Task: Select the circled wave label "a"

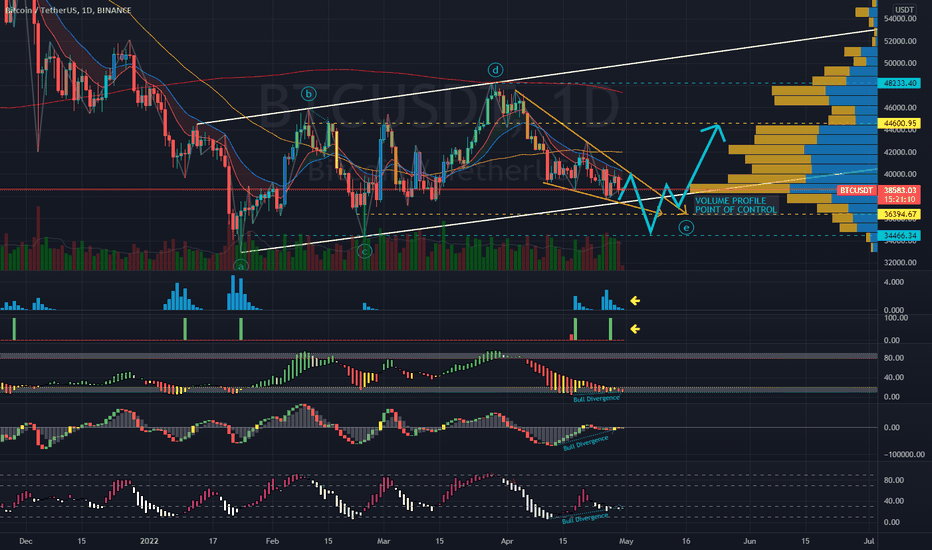Action: coord(241,266)
